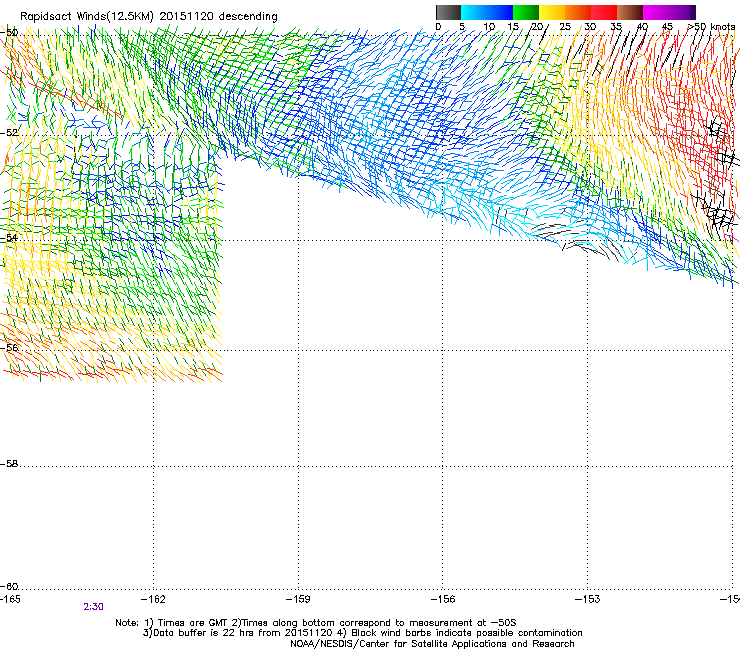Select the dark purple 45-50 knots swatch

pos(682,12)
